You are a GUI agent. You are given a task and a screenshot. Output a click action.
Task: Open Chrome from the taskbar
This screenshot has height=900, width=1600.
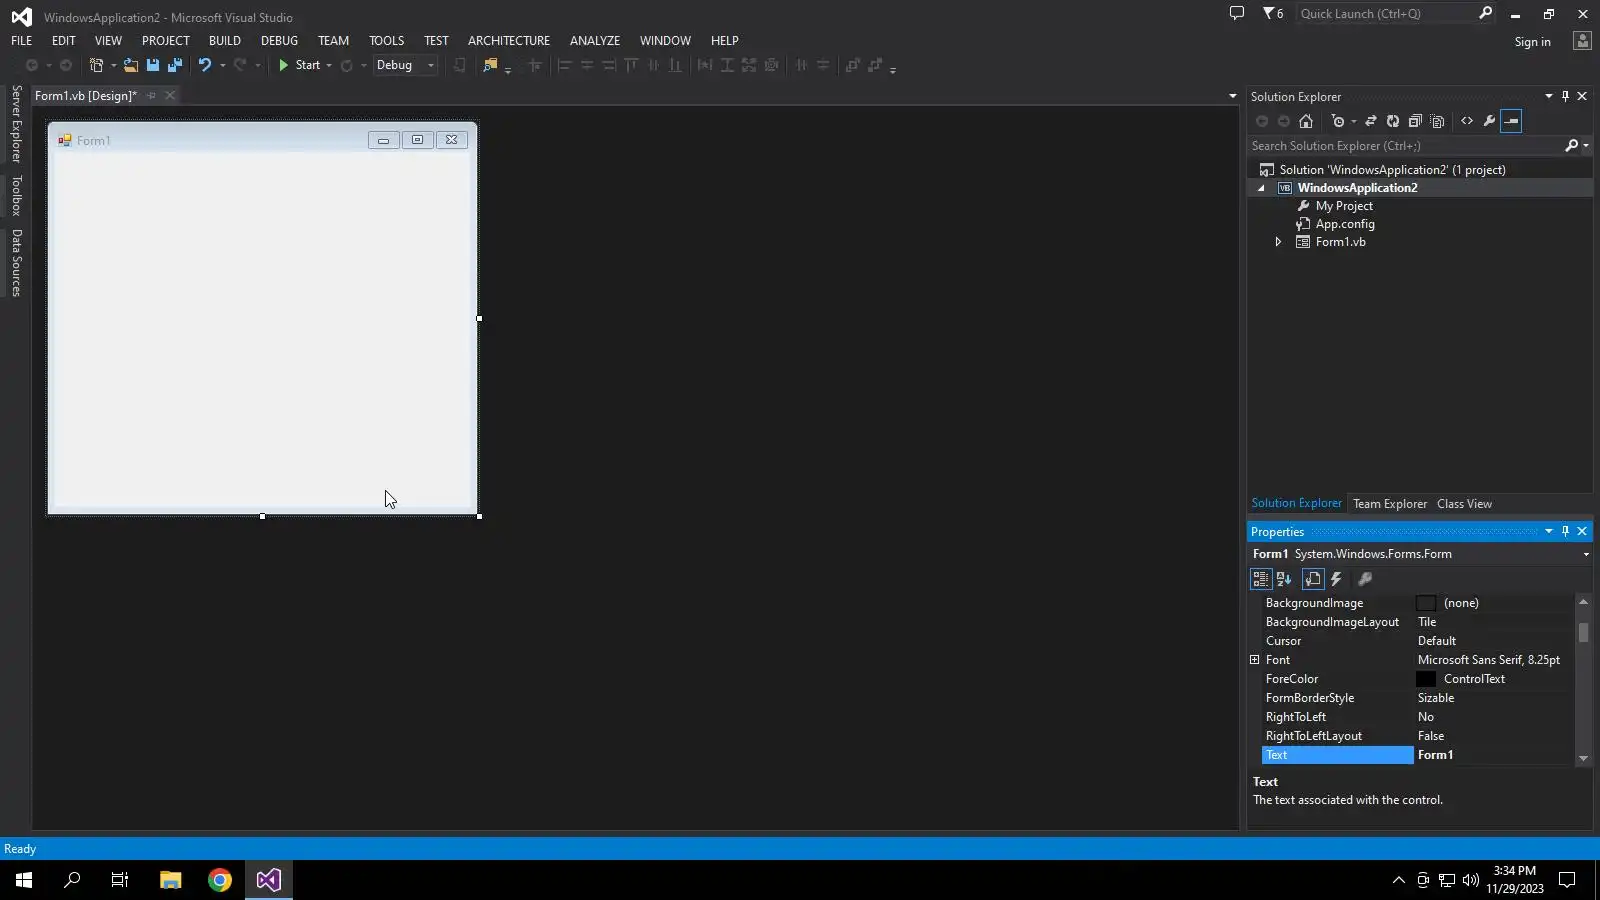click(220, 880)
